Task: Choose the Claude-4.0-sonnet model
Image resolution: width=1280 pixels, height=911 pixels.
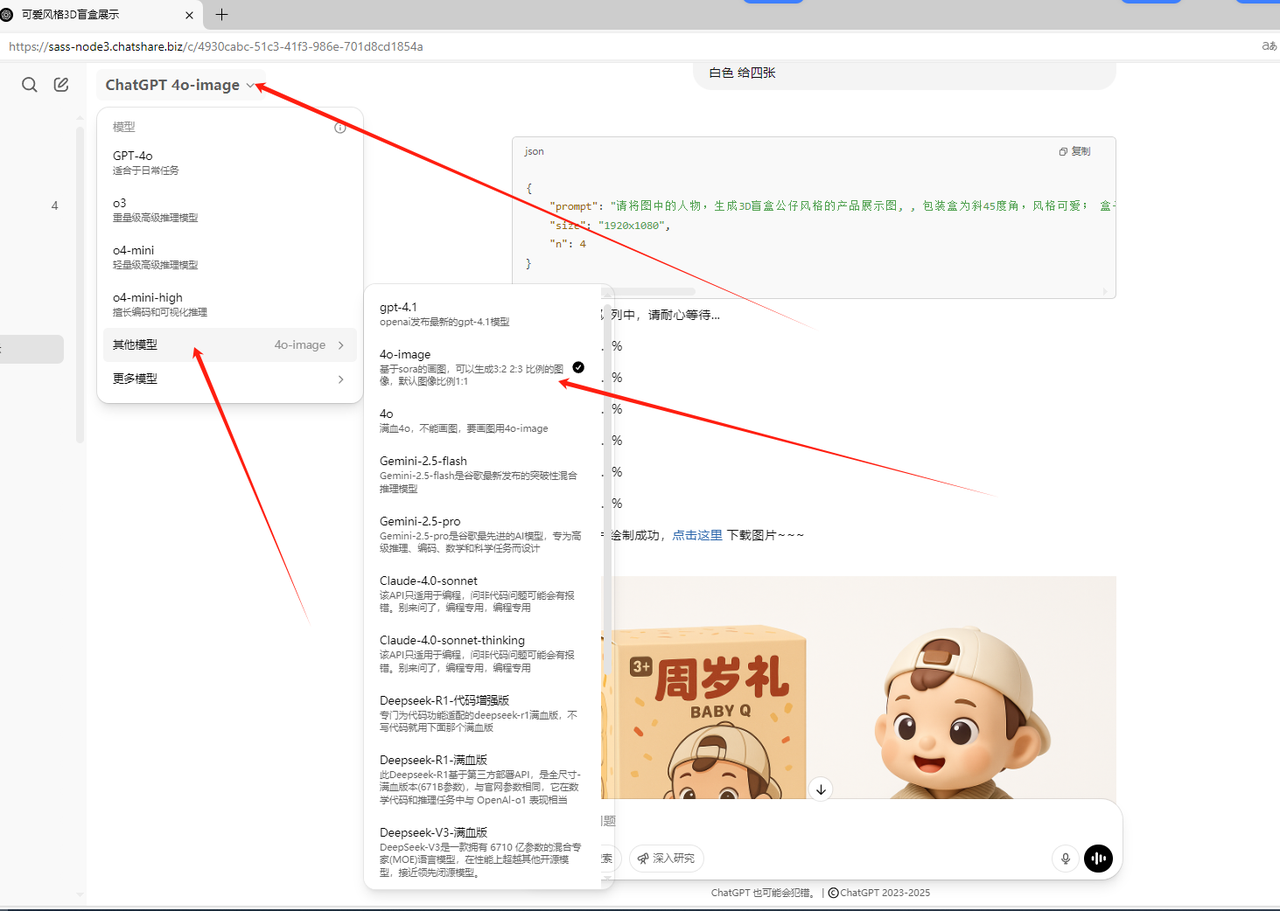Action: 428,580
